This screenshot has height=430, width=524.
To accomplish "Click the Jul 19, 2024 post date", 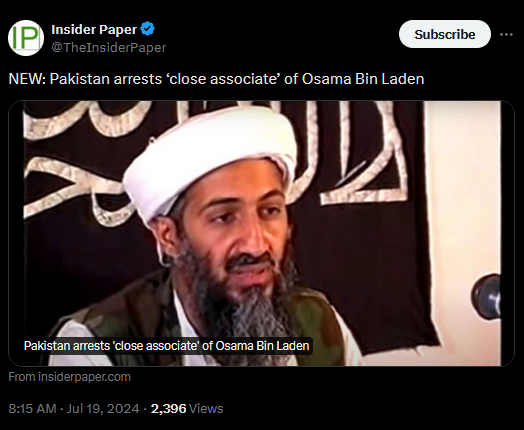I will (103, 409).
